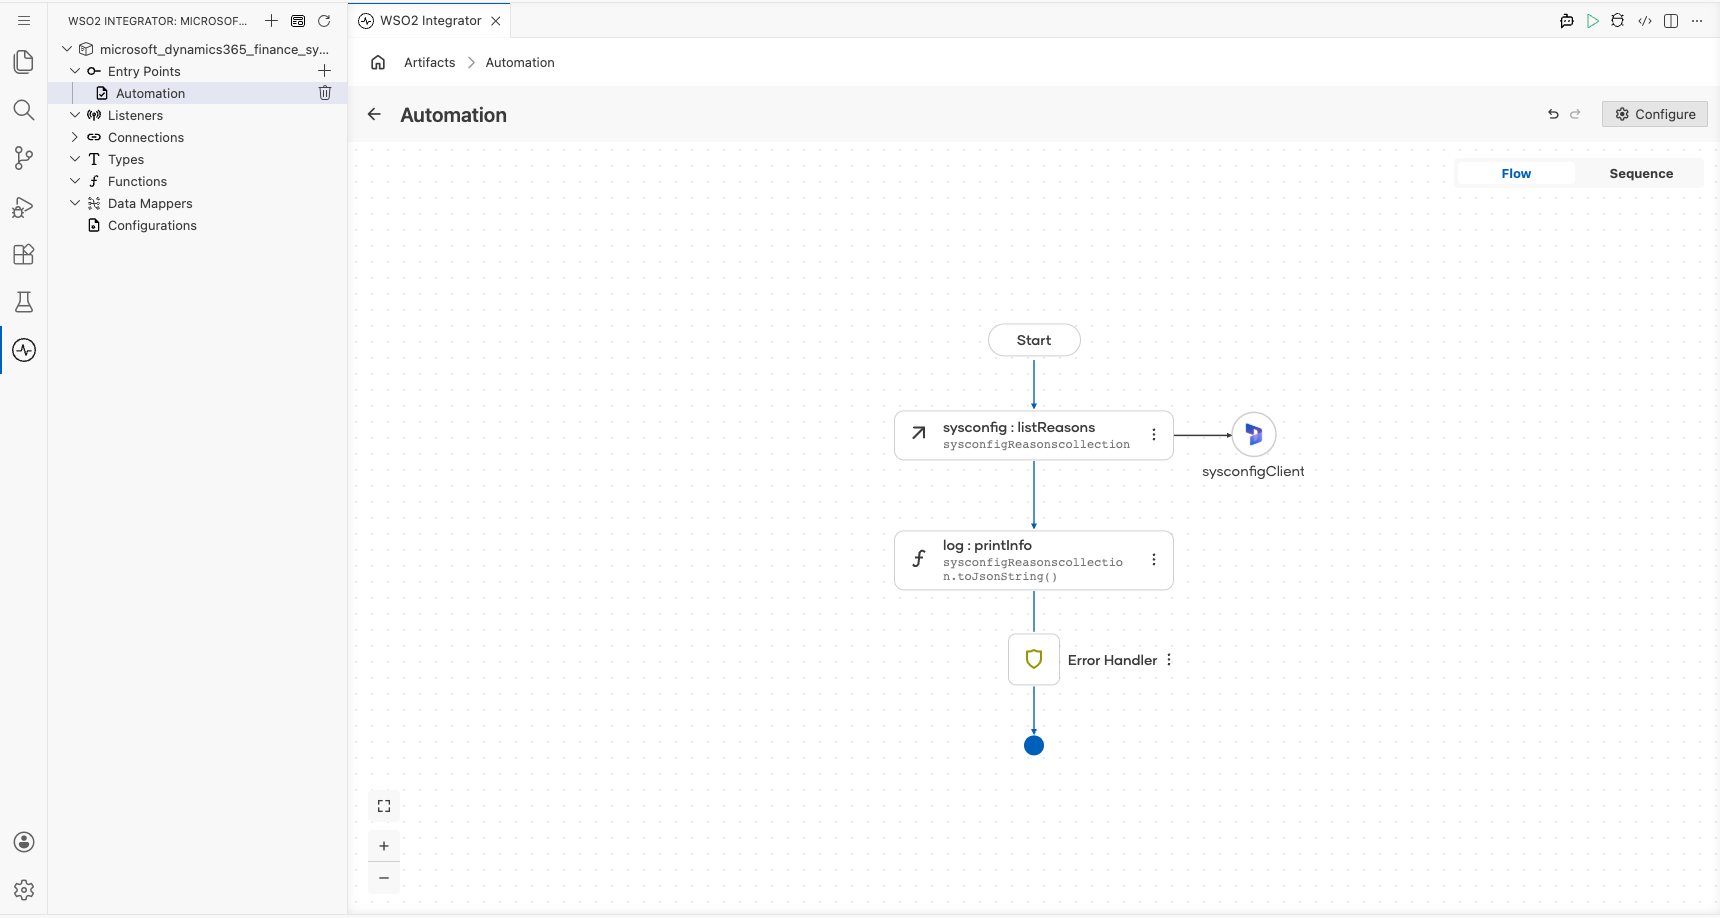Open the Accounts icon in activity bar
This screenshot has height=918, width=1720.
[x=24, y=842]
